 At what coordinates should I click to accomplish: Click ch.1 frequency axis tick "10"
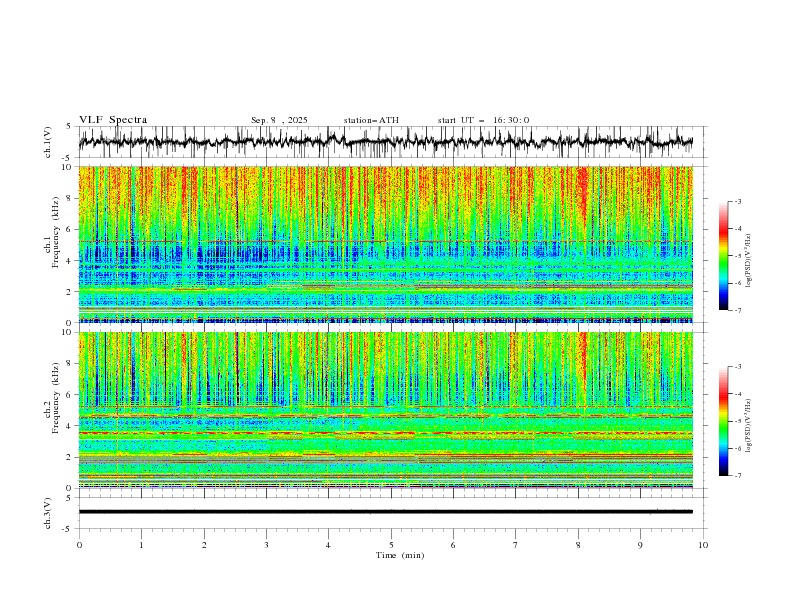67,167
